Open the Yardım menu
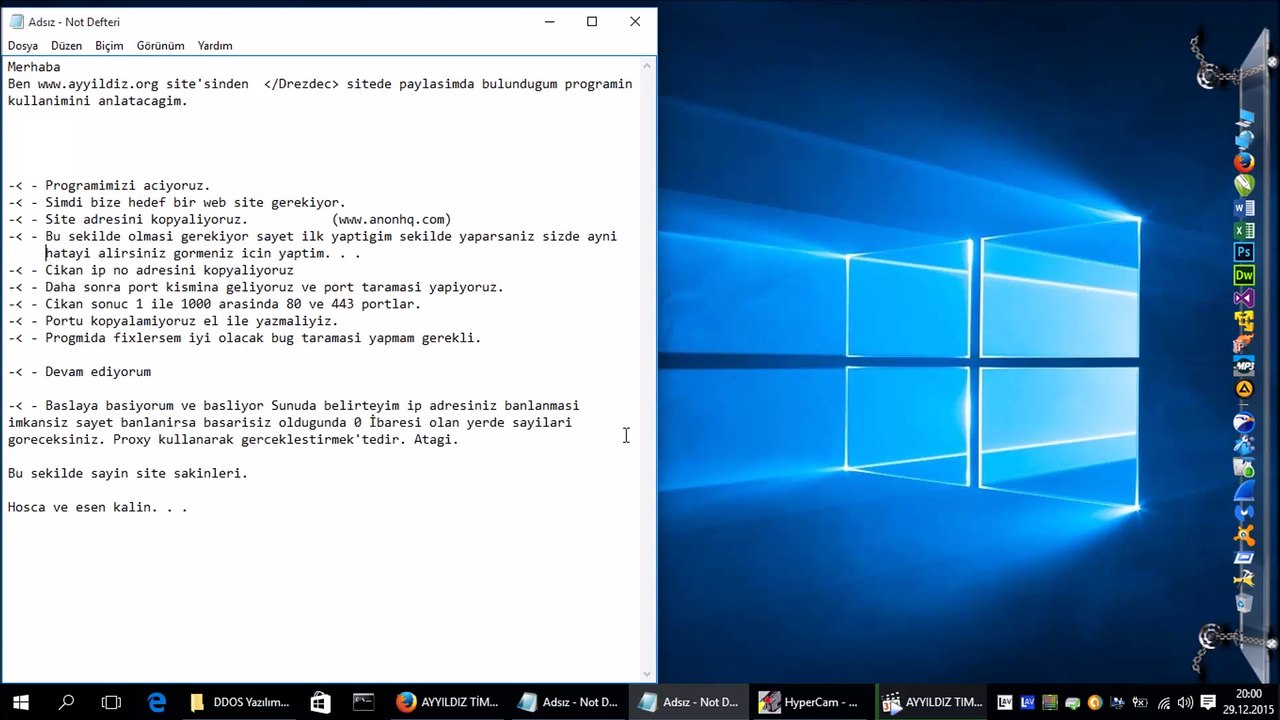The width and height of the screenshot is (1280, 720). (x=215, y=46)
